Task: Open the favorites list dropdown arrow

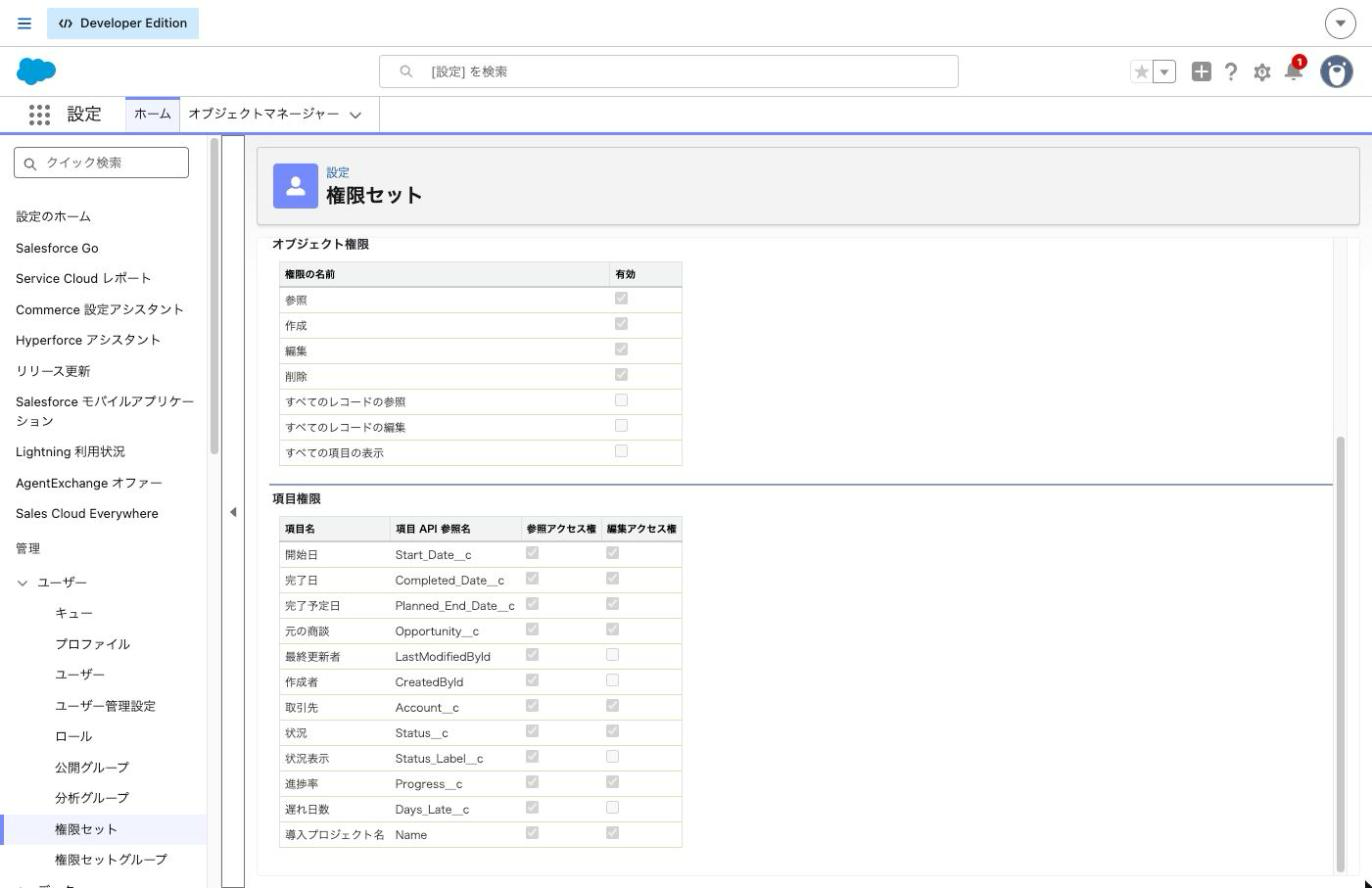Action: [1164, 72]
